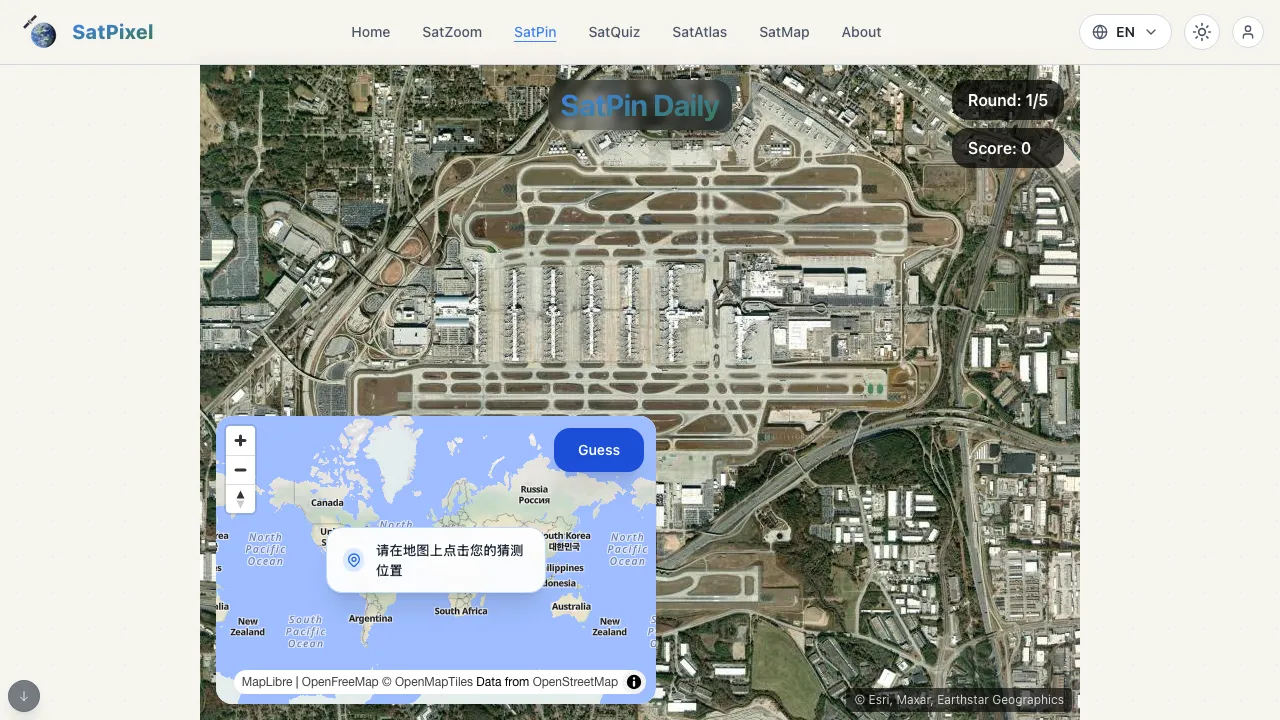Open the OpenStreetMap data link
1280x720 pixels.
click(x=575, y=682)
